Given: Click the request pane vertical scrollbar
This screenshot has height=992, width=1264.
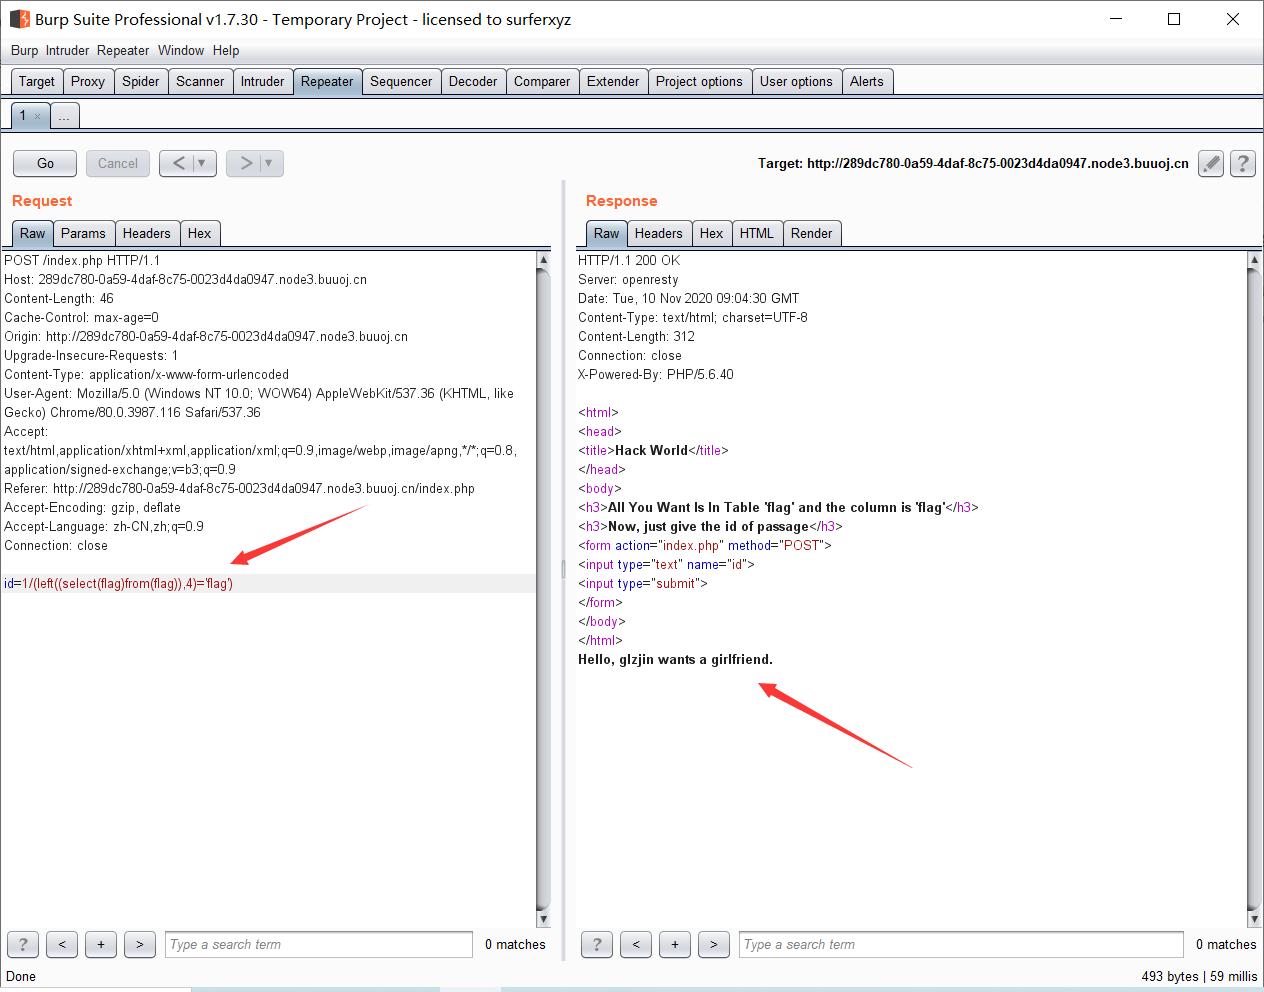Looking at the screenshot, I should click(544, 590).
